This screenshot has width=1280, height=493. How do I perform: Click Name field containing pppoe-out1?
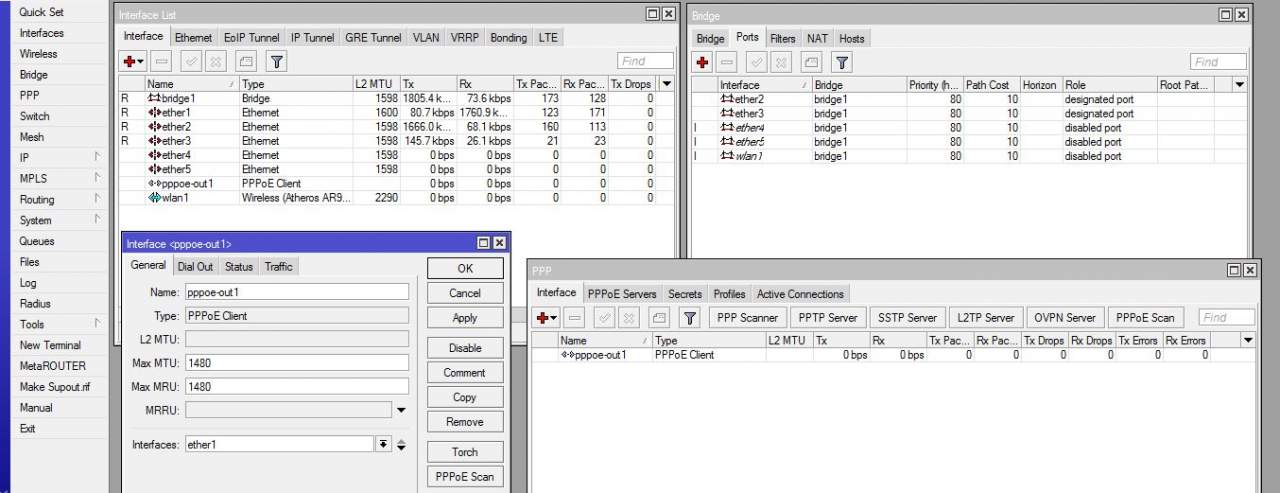coord(297,292)
